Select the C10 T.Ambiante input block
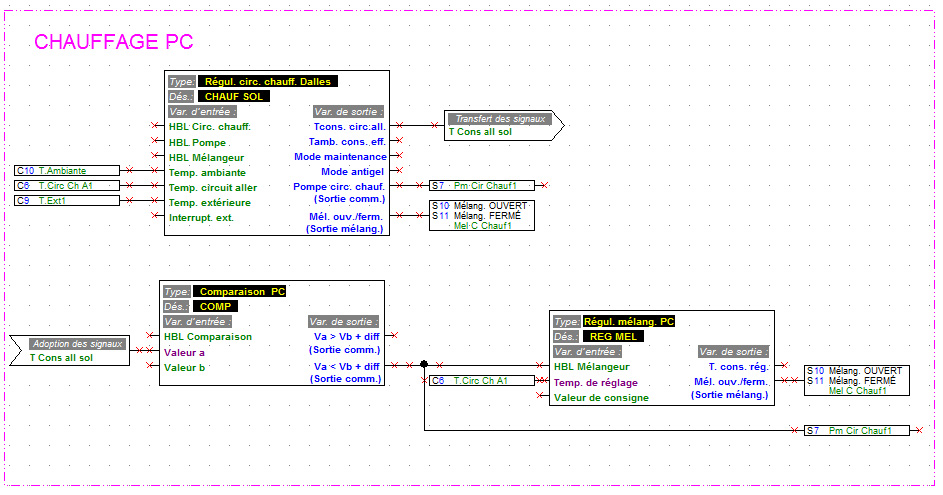Image resolution: width=943 pixels, height=495 pixels. [x=66, y=171]
